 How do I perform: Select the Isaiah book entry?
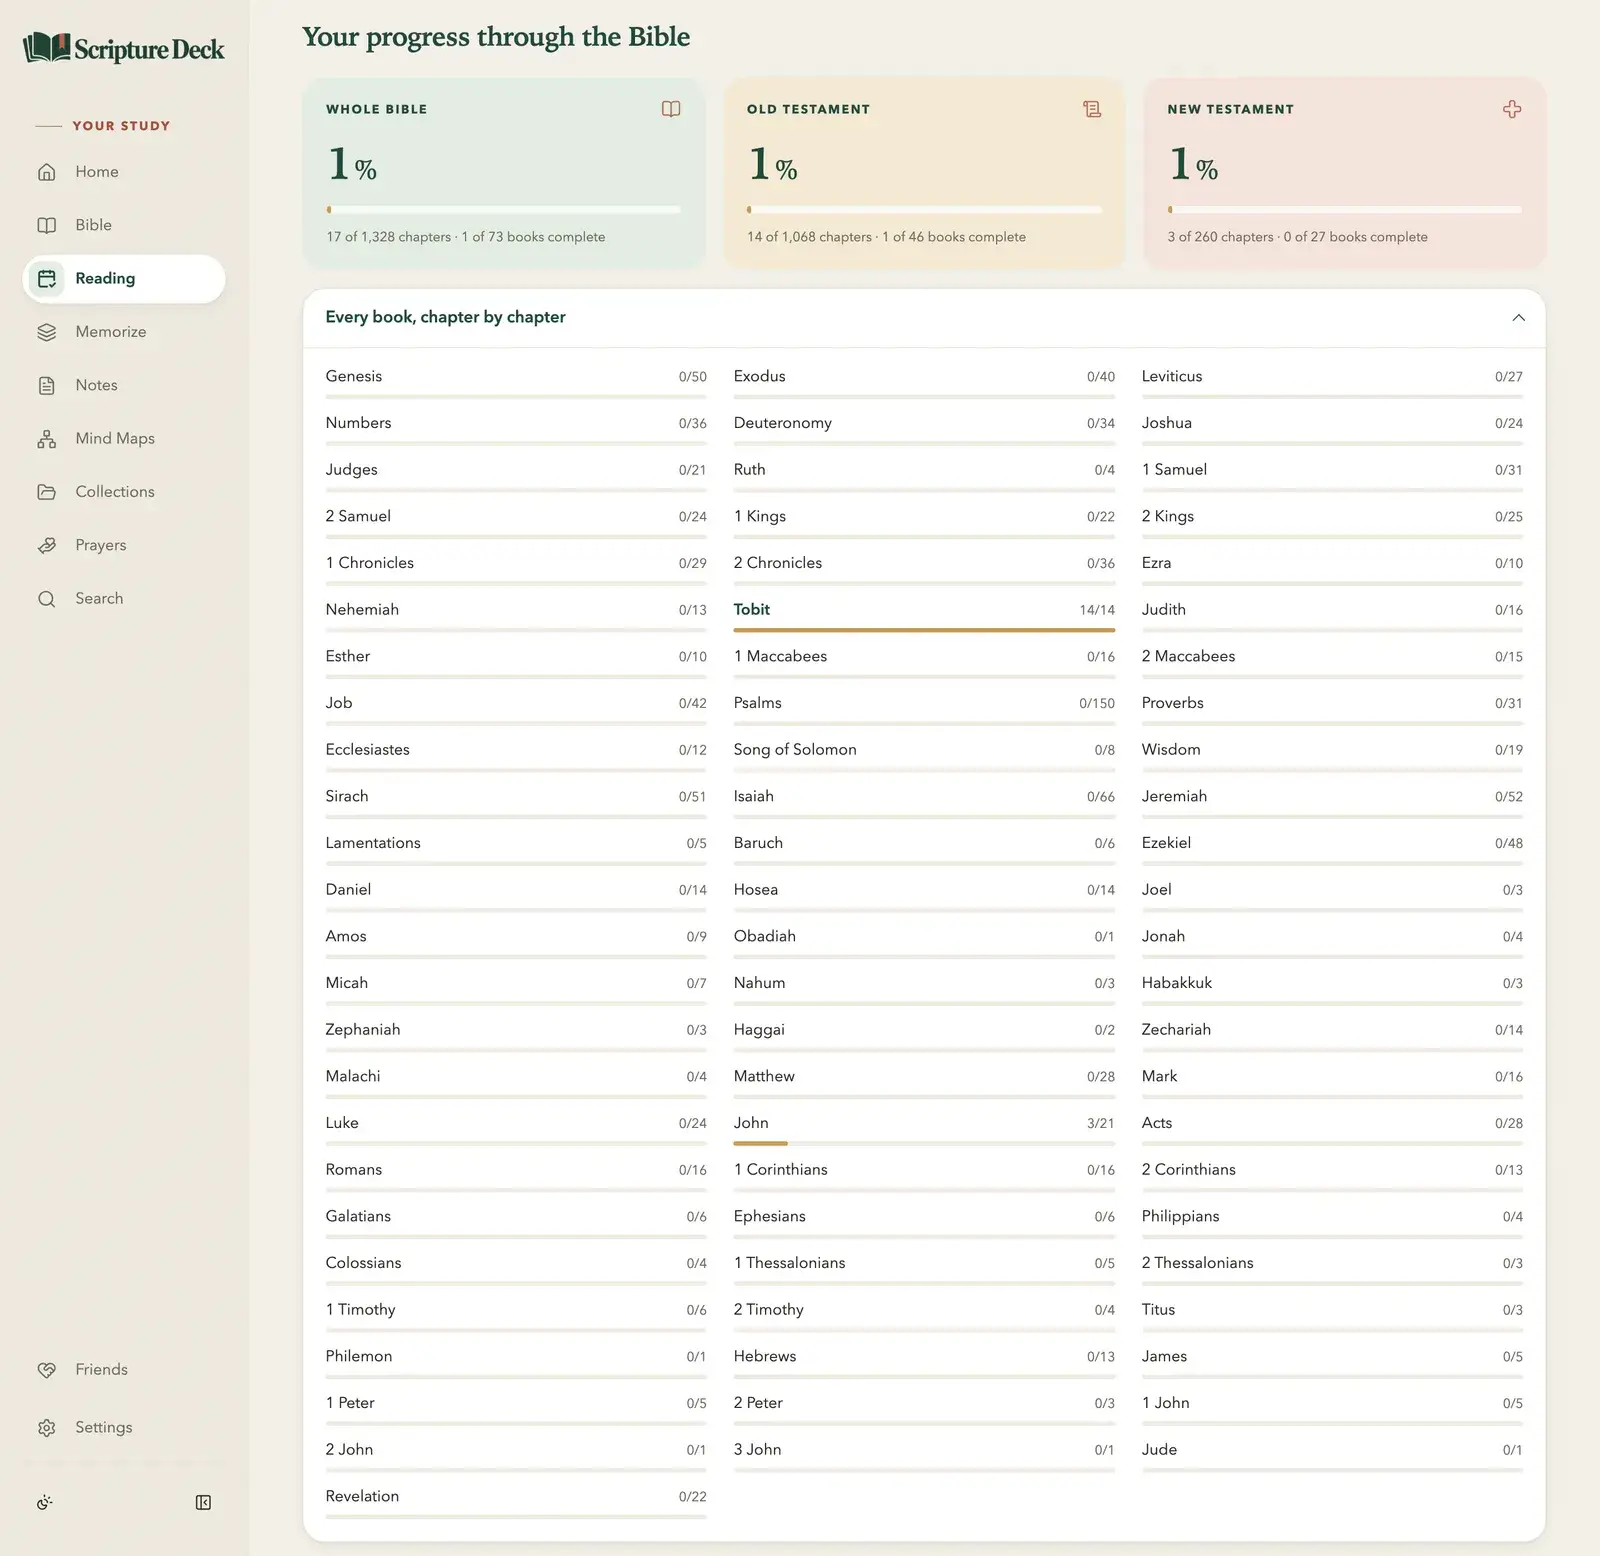[x=924, y=802]
